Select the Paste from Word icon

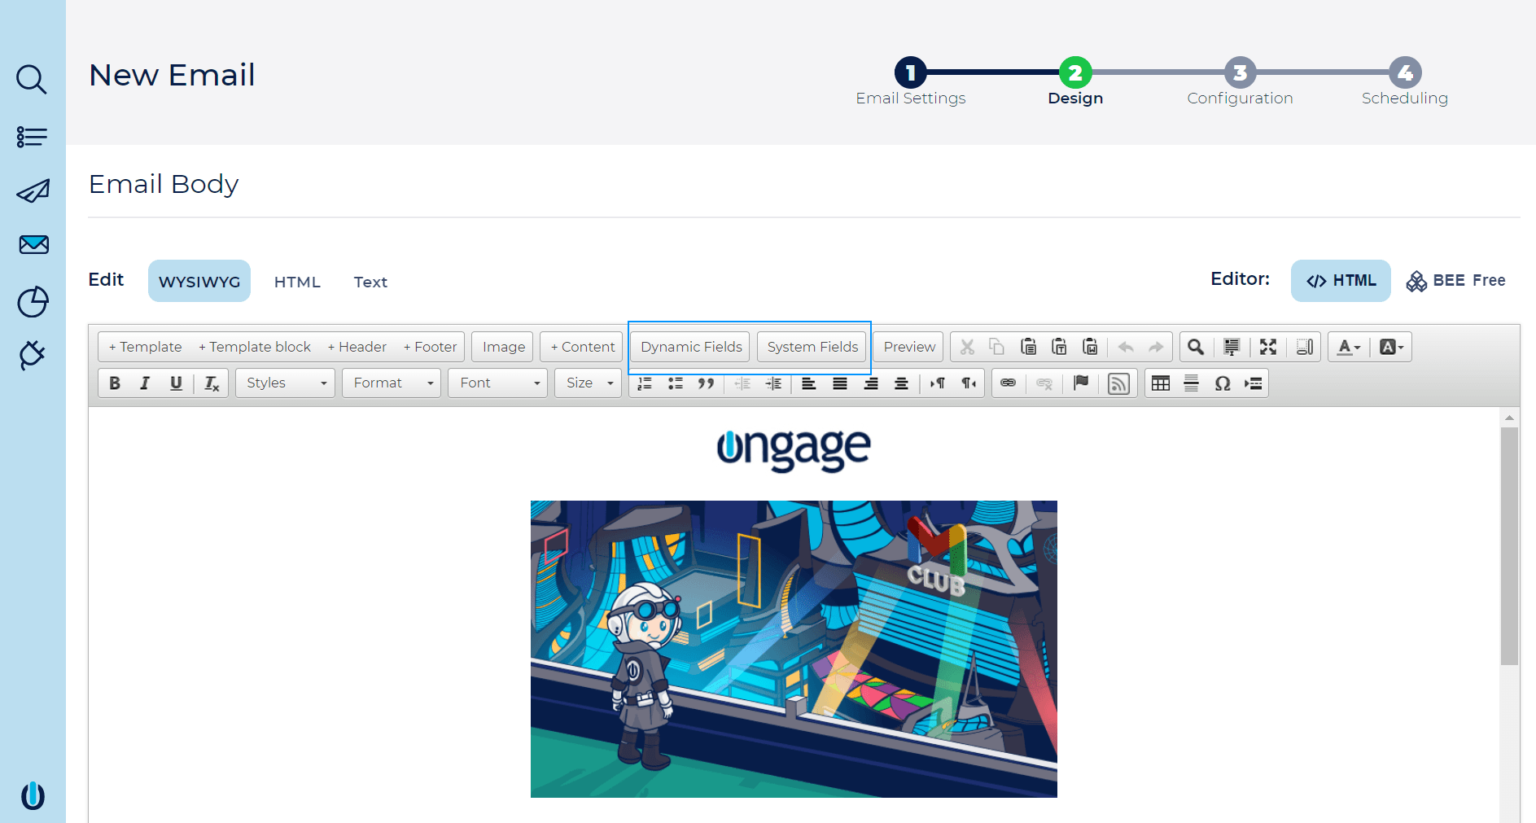tap(1090, 346)
